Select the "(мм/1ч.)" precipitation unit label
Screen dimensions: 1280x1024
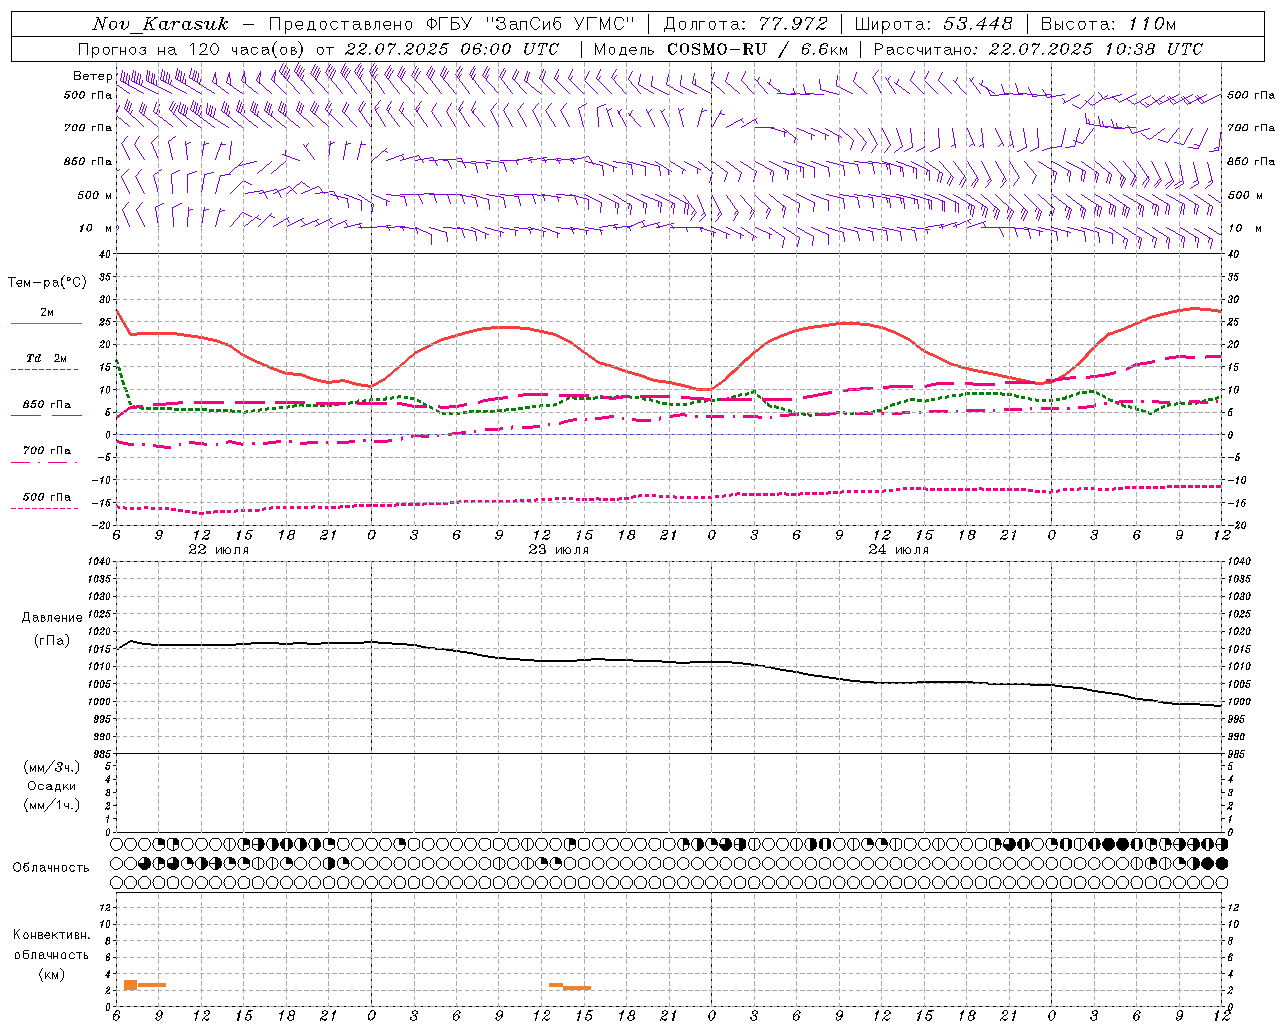click(x=52, y=805)
